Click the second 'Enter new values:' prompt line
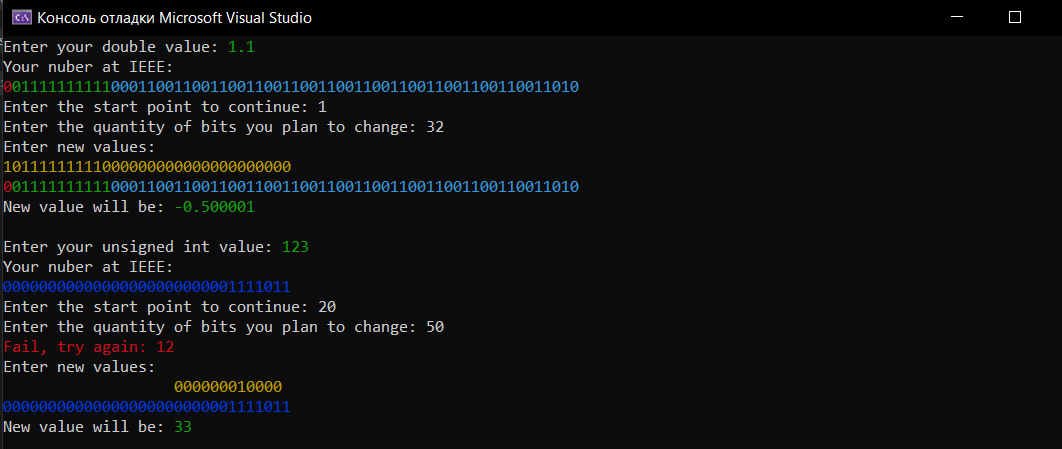 [79, 368]
